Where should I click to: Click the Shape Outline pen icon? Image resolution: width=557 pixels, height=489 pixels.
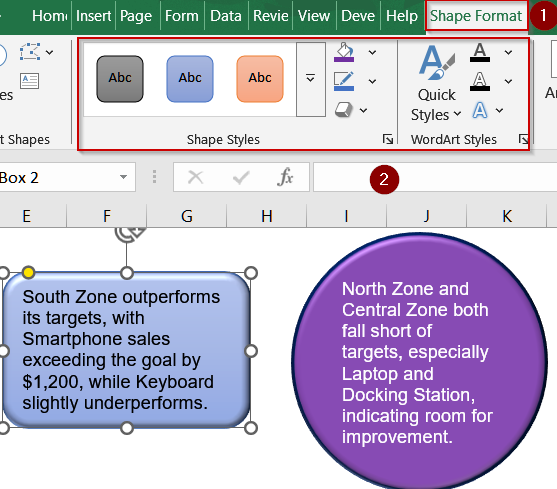[344, 81]
